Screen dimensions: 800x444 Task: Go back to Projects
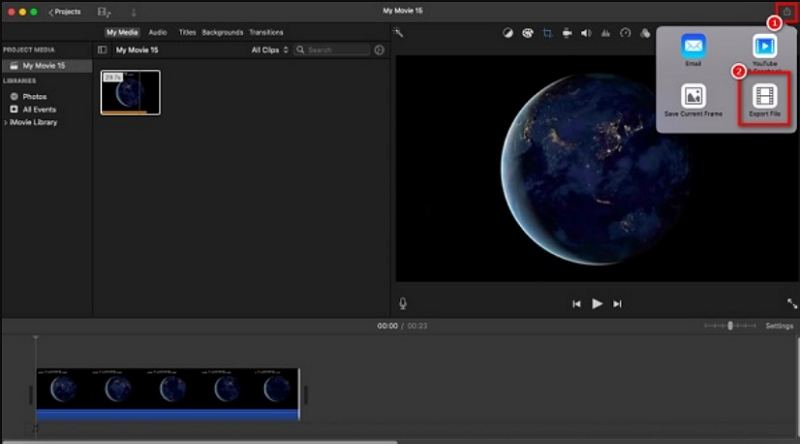pyautogui.click(x=65, y=12)
